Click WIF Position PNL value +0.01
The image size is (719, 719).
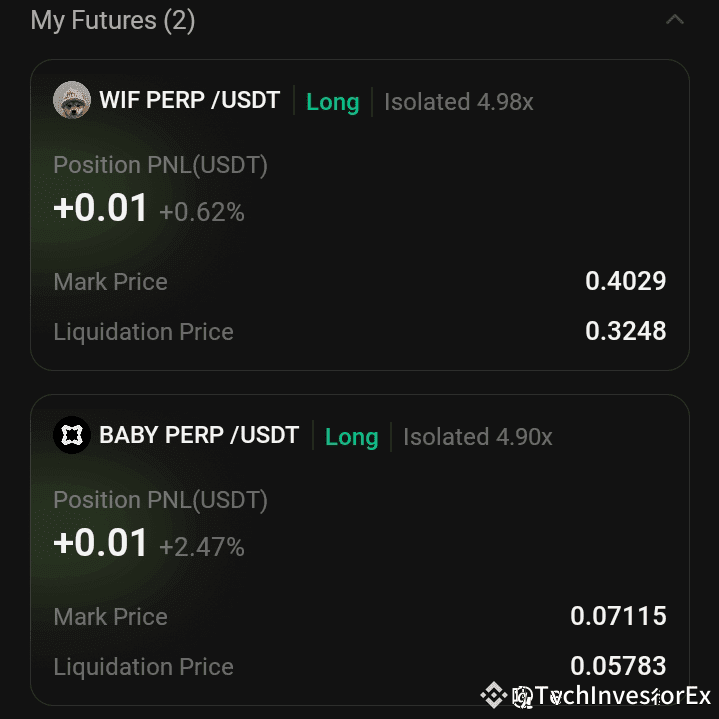[x=100, y=208]
